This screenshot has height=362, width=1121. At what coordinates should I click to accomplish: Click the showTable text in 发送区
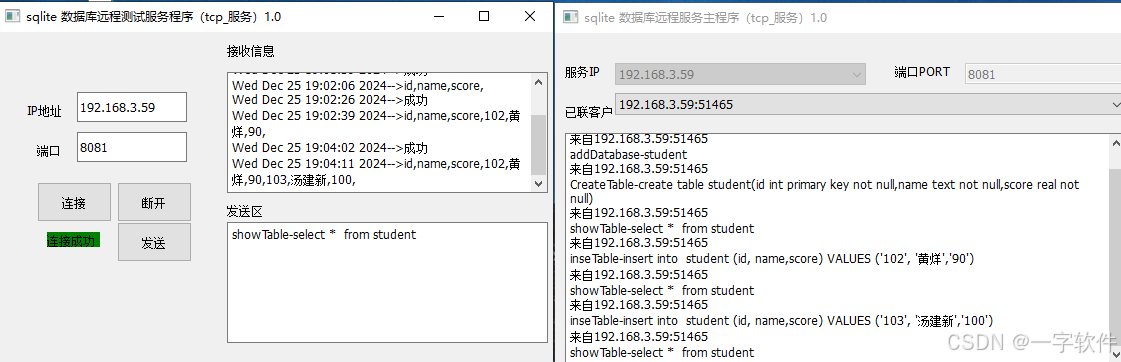[x=324, y=235]
